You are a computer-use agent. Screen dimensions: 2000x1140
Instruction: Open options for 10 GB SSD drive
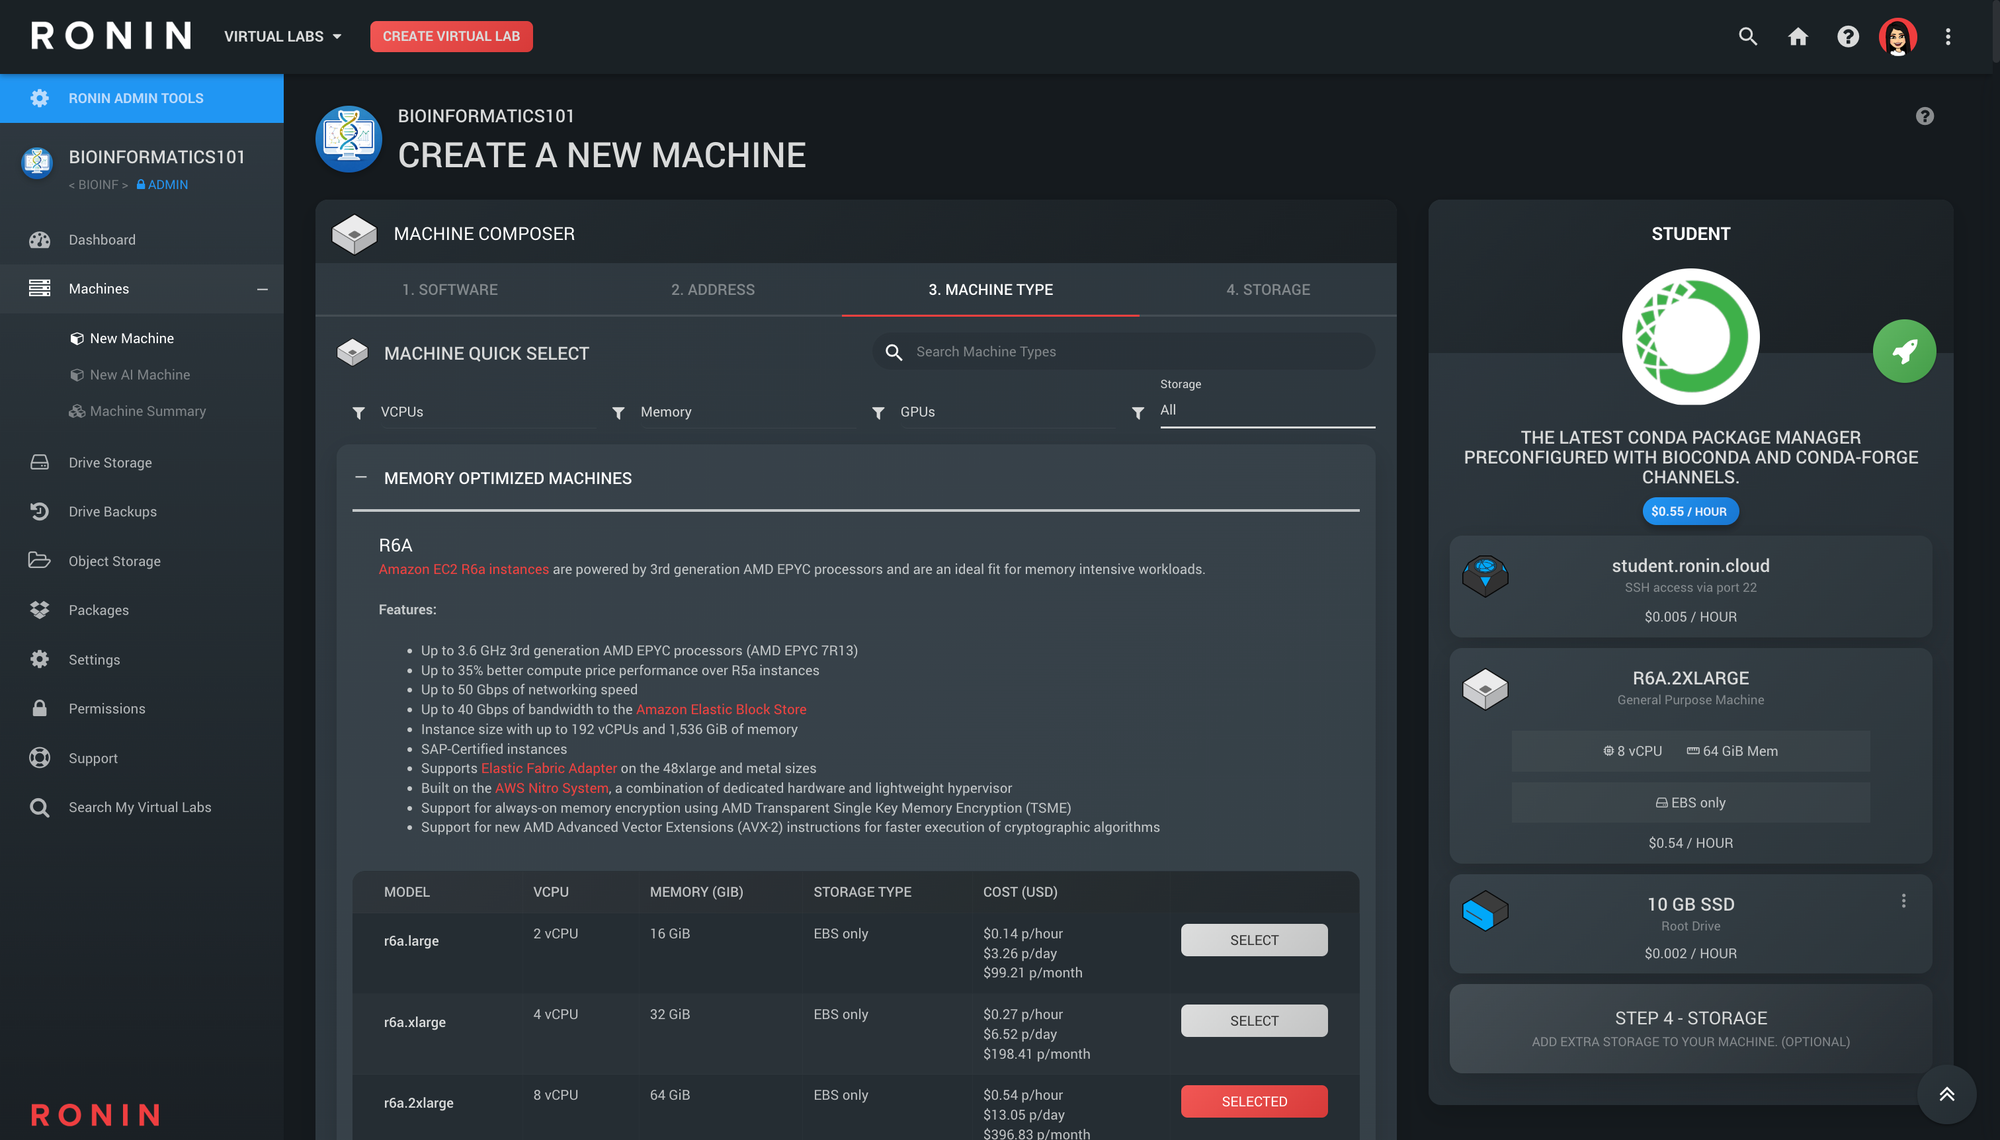pyautogui.click(x=1903, y=901)
